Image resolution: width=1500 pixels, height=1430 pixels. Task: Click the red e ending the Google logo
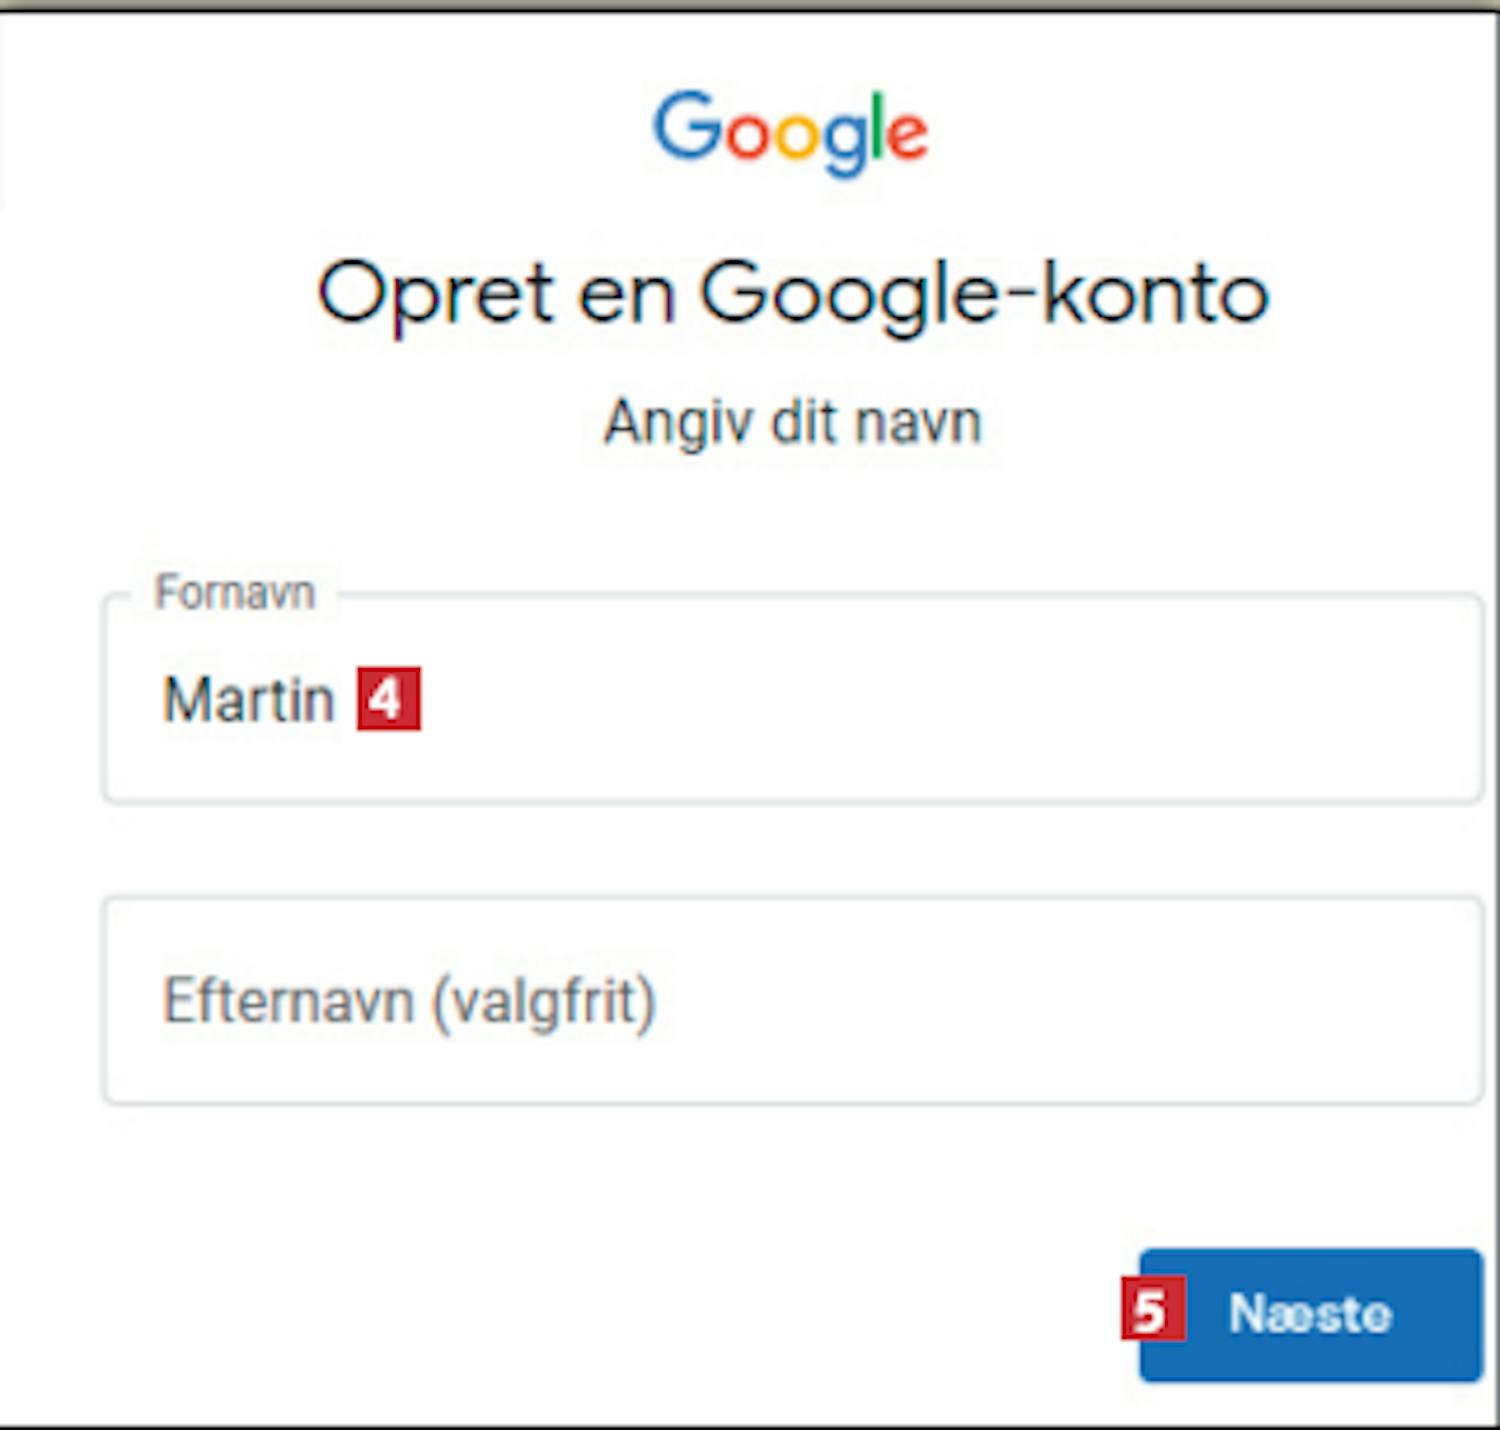click(908, 136)
